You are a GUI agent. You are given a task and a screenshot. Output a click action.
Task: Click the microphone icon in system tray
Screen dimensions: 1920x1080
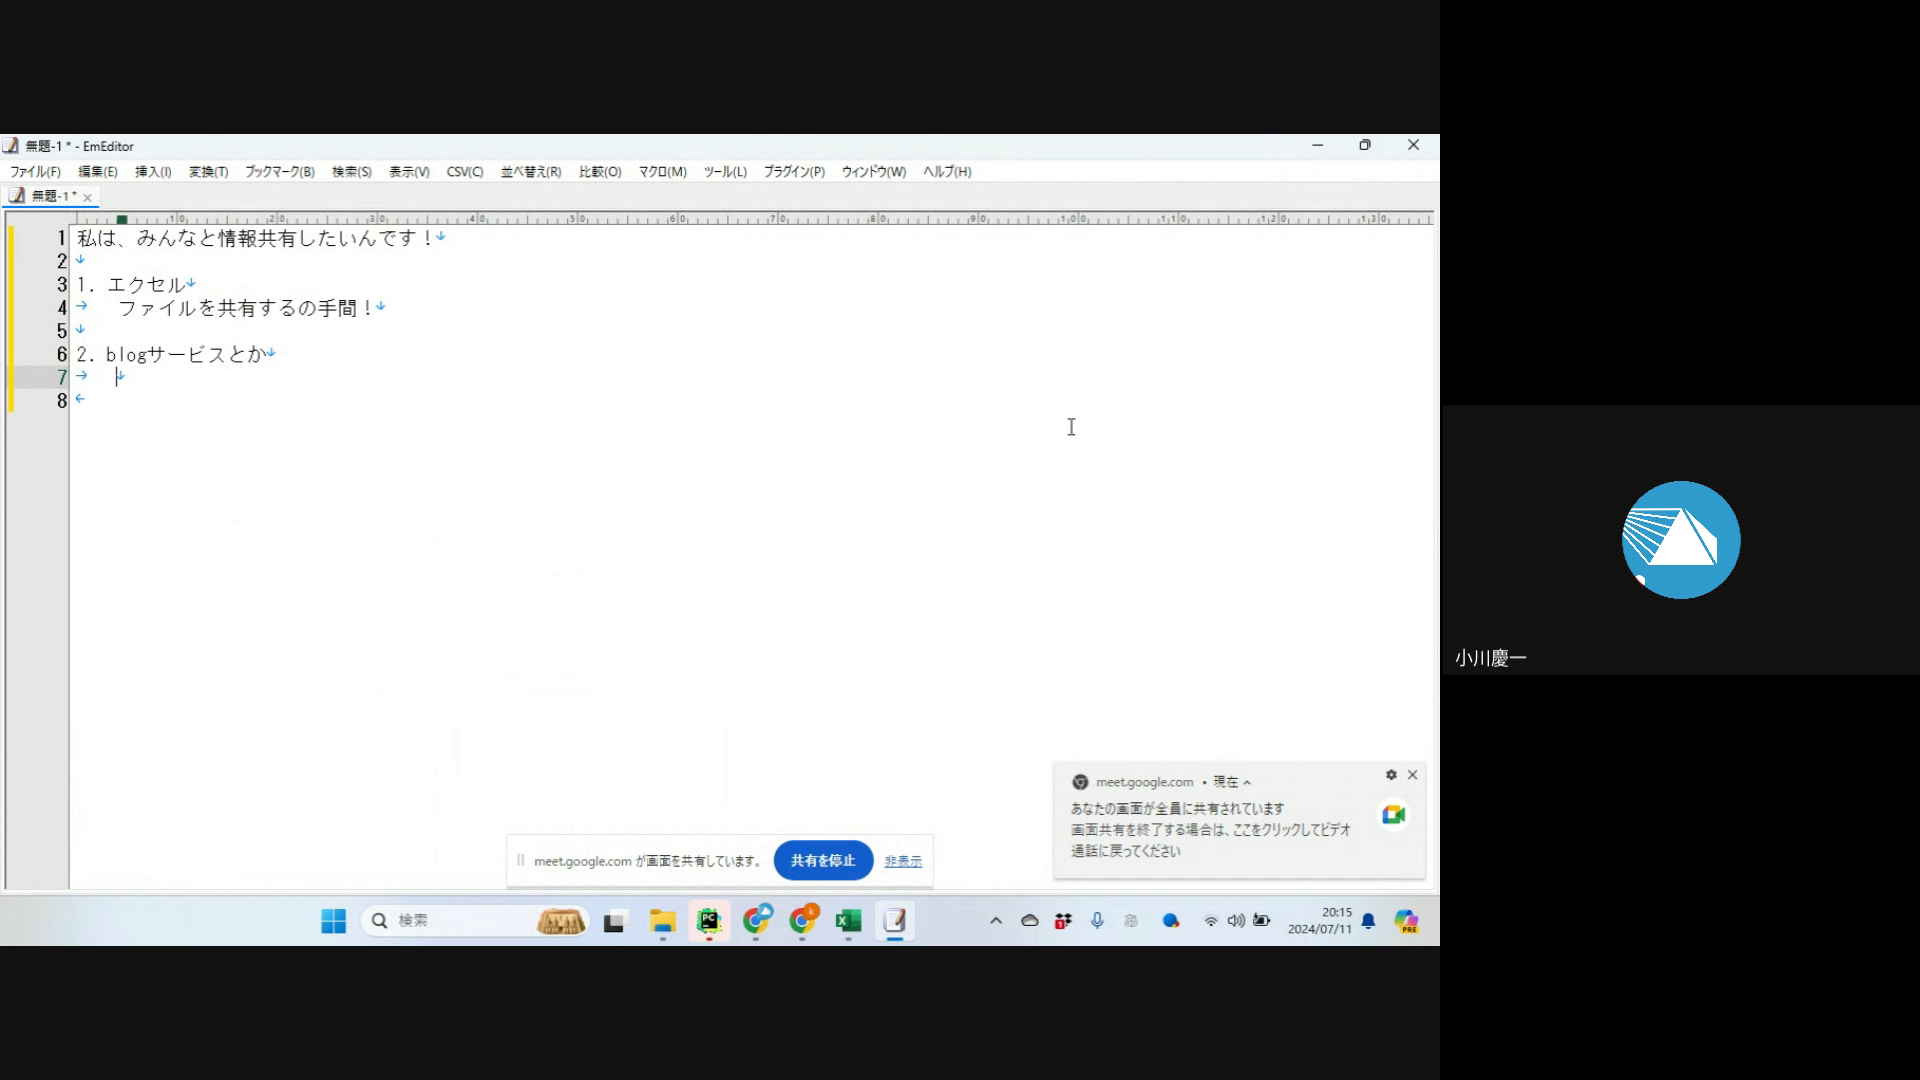[x=1097, y=921]
